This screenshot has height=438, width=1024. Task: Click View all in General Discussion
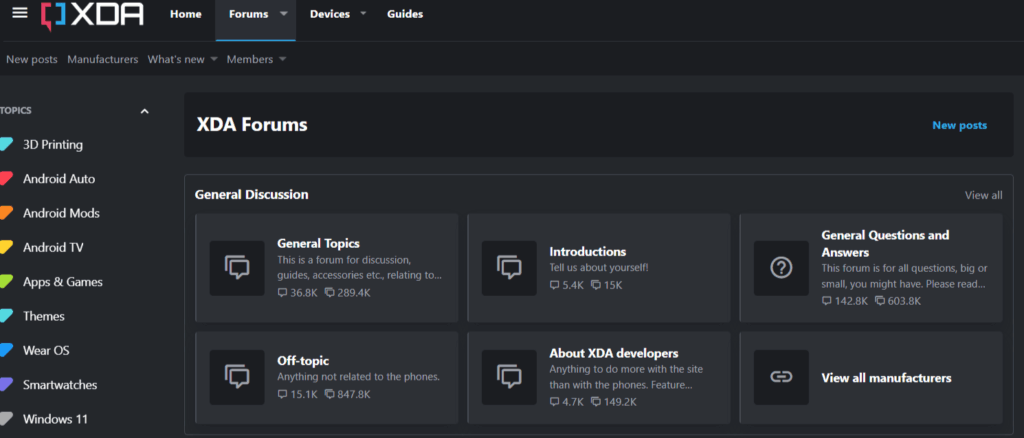click(x=984, y=195)
